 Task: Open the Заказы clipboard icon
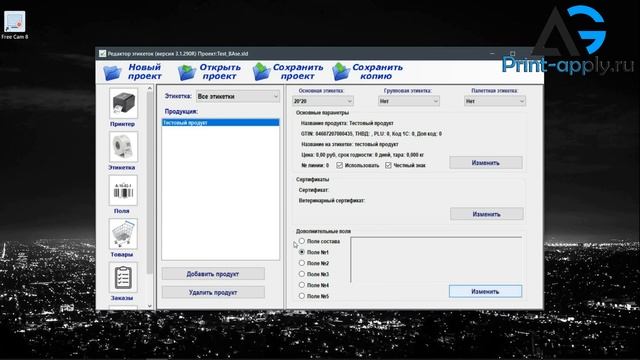point(123,278)
